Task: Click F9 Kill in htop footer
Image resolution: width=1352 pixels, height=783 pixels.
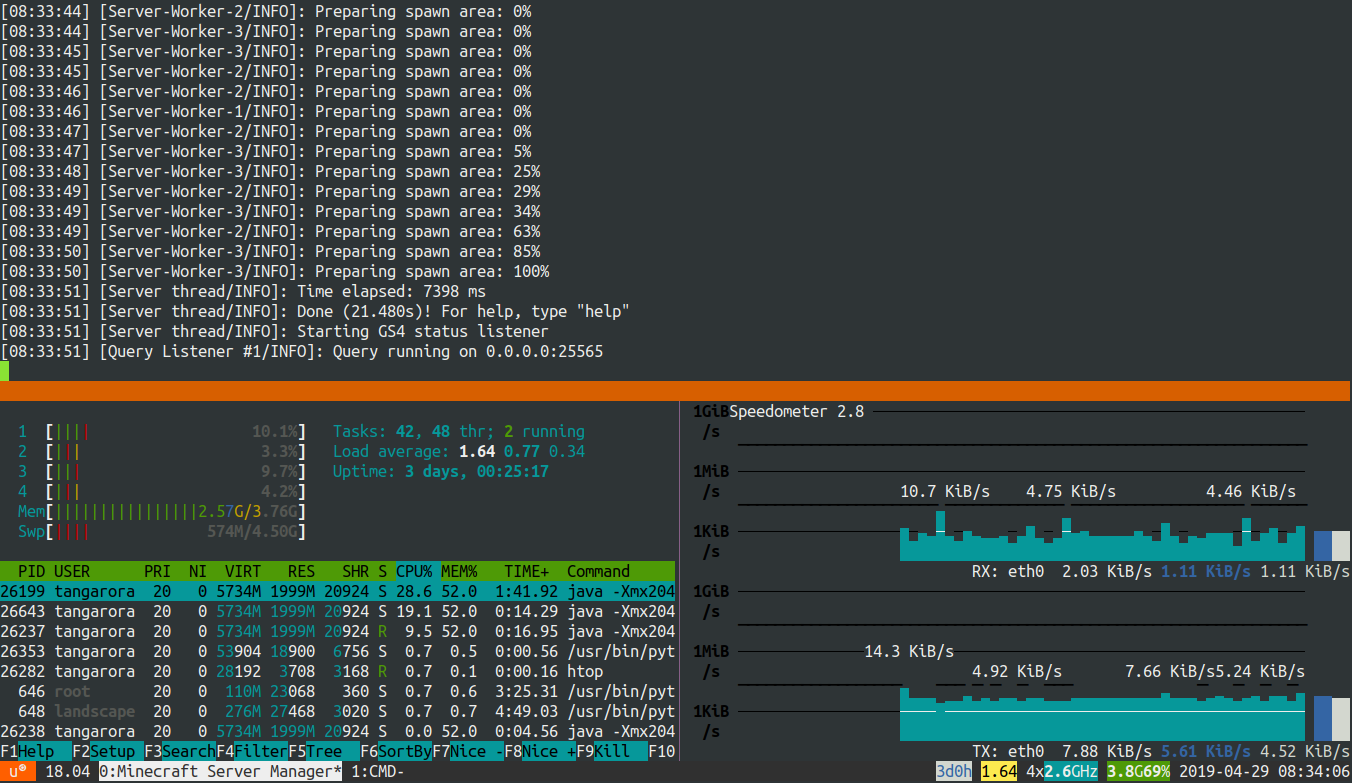Action: click(x=611, y=751)
